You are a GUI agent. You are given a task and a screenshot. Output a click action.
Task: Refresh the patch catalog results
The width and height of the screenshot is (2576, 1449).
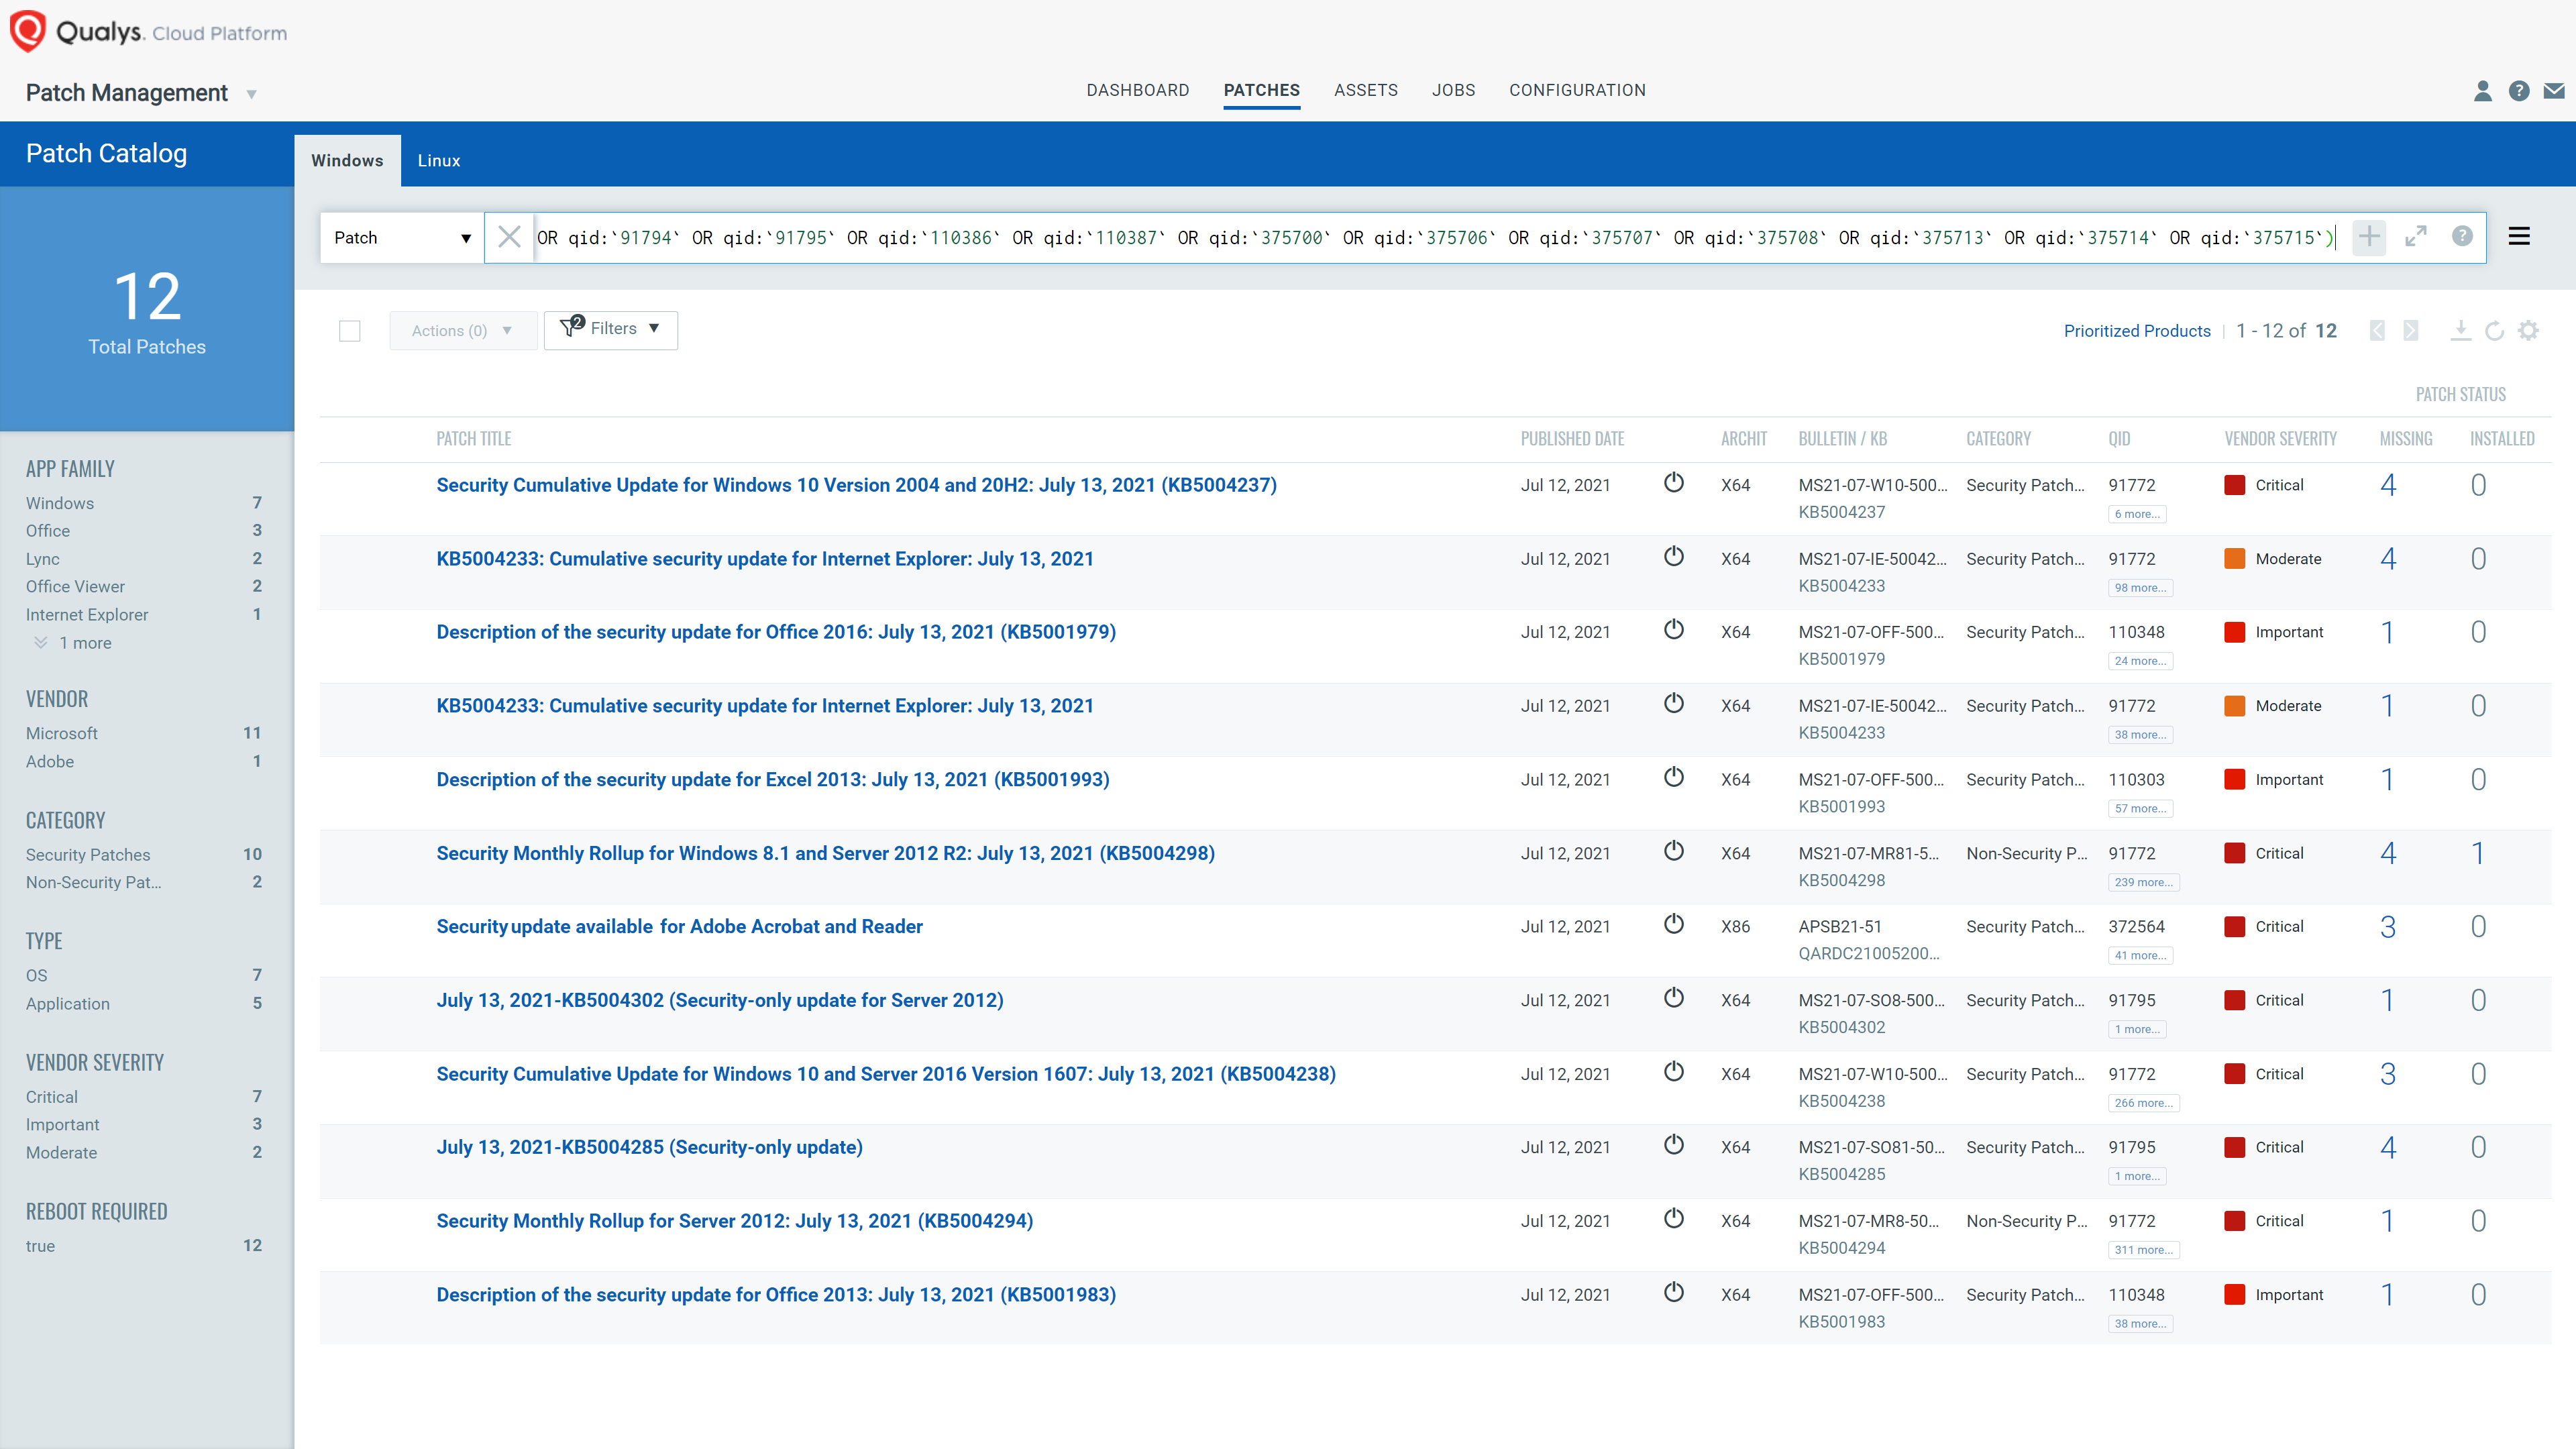pos(2494,331)
